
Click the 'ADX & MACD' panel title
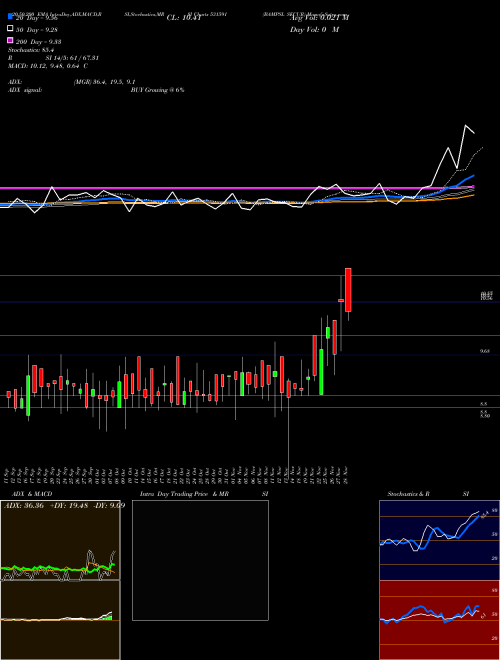pyautogui.click(x=32, y=494)
